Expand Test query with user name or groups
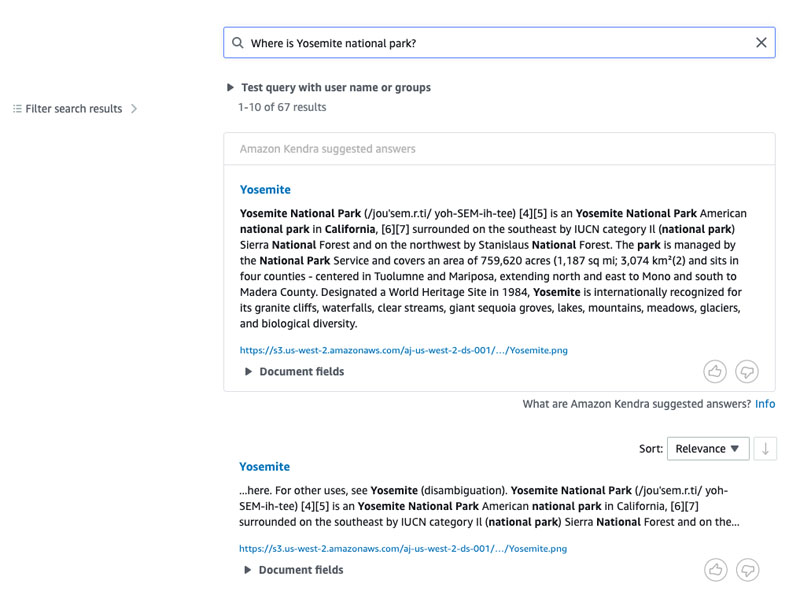The width and height of the screenshot is (800, 595). coord(329,87)
